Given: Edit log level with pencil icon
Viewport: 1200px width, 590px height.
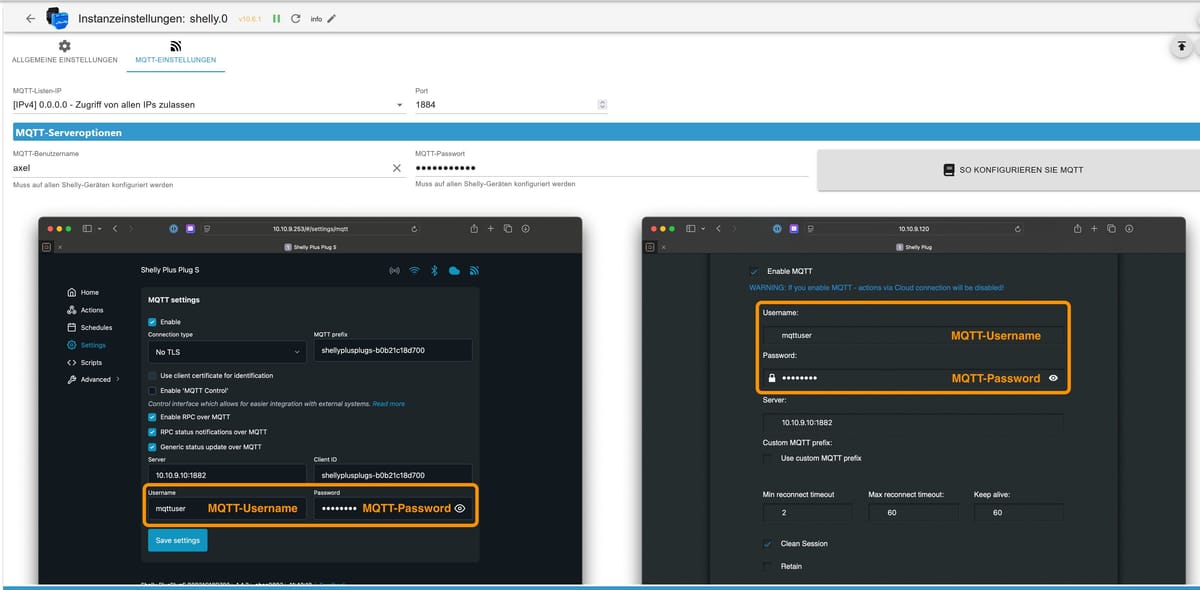Looking at the screenshot, I should point(331,19).
